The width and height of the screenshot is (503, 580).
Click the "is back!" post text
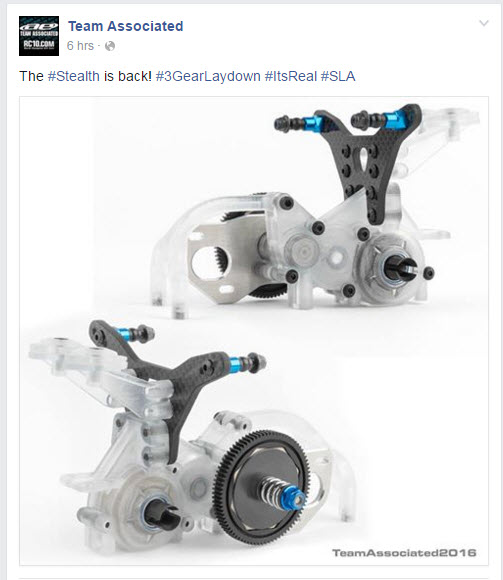128,76
